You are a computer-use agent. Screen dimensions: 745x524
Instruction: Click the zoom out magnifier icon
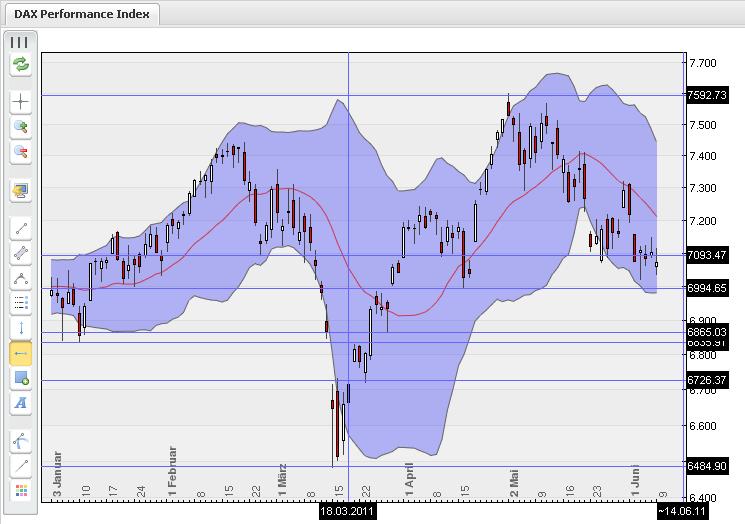coord(20,152)
